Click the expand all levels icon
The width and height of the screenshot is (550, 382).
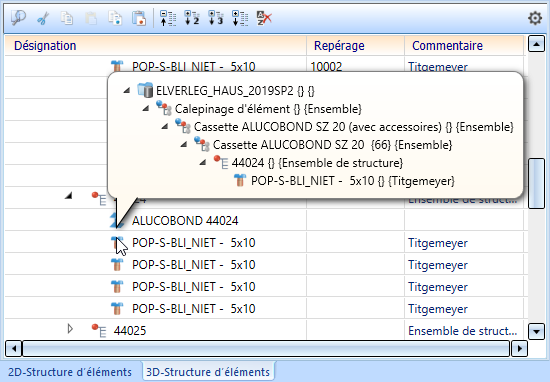pos(240,18)
